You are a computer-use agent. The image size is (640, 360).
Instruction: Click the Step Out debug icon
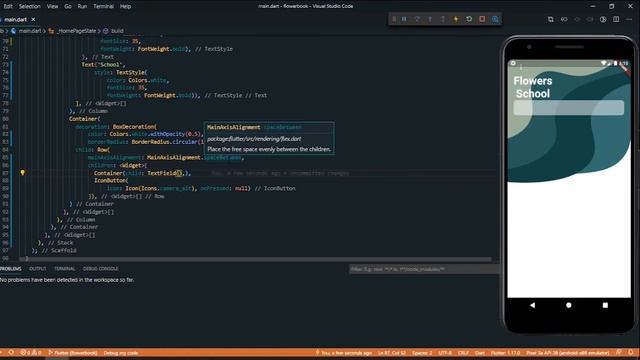click(443, 19)
